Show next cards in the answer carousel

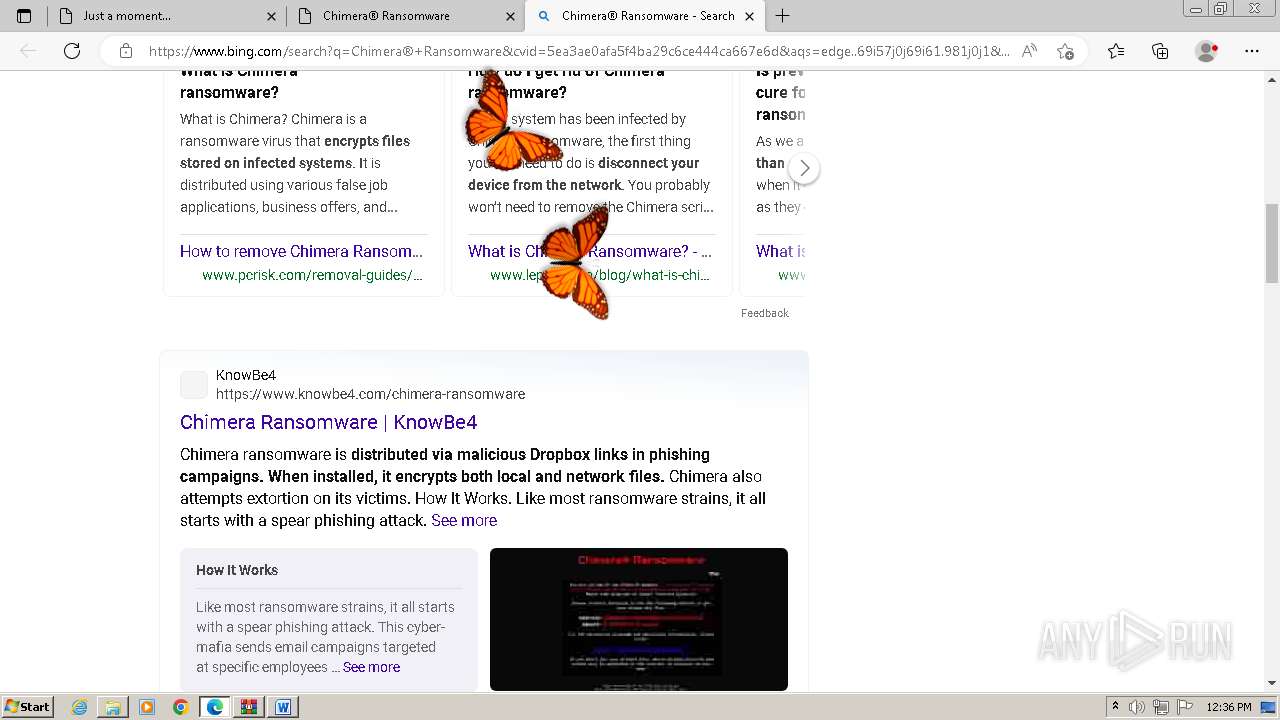pyautogui.click(x=805, y=168)
